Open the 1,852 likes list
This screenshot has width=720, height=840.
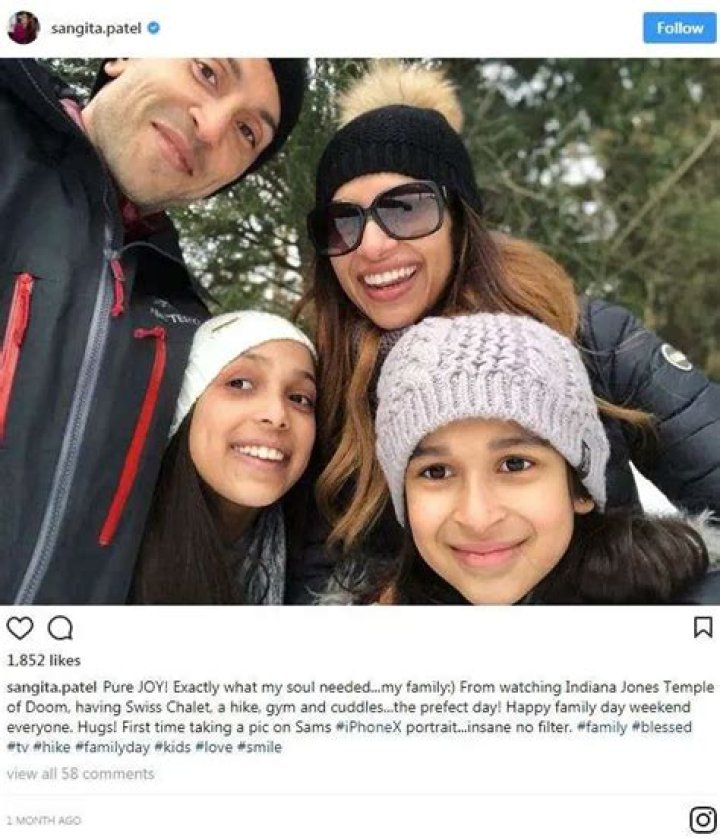43,661
